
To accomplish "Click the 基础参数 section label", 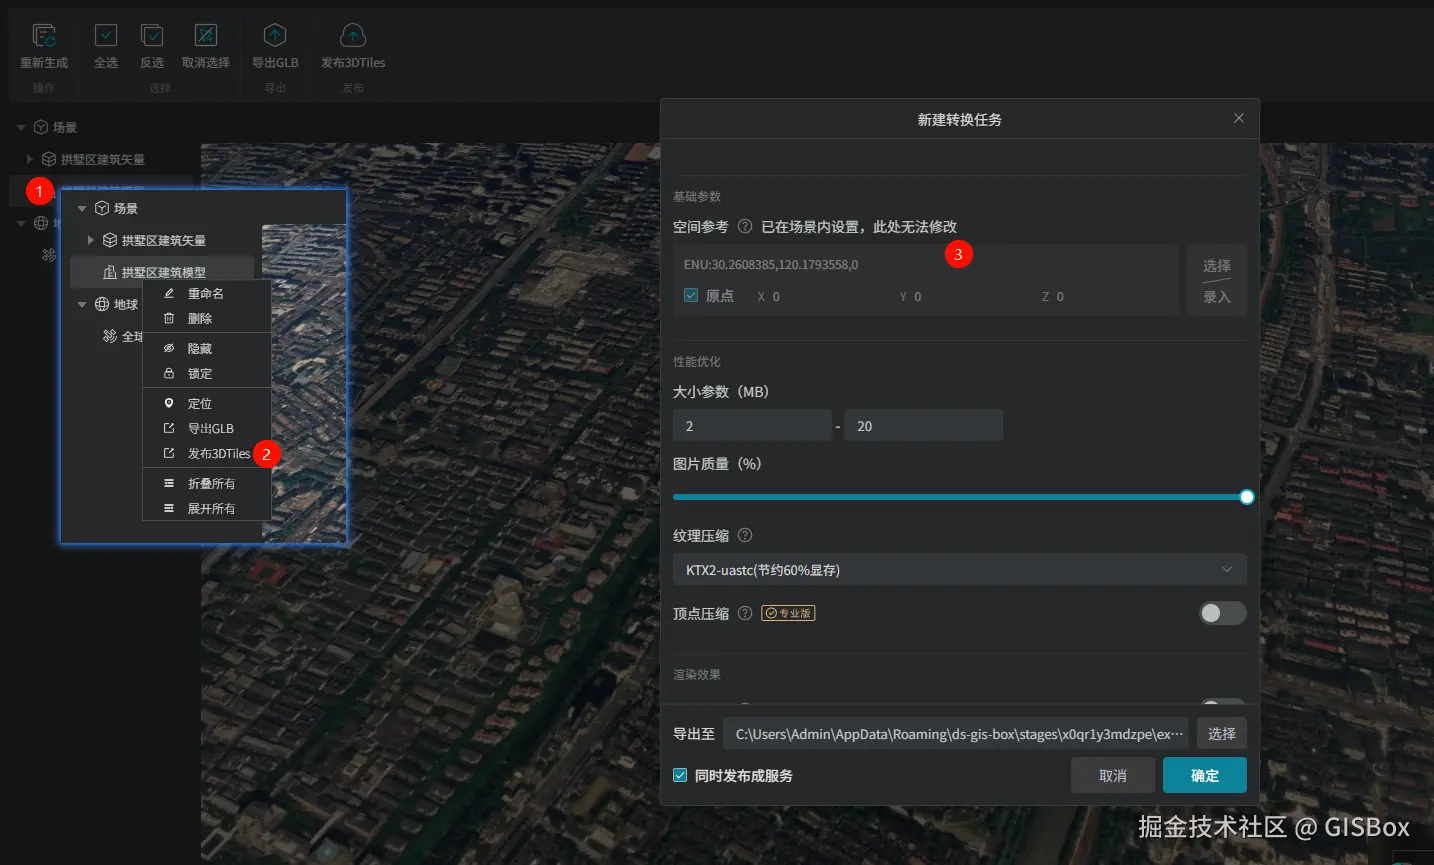I will [x=697, y=196].
